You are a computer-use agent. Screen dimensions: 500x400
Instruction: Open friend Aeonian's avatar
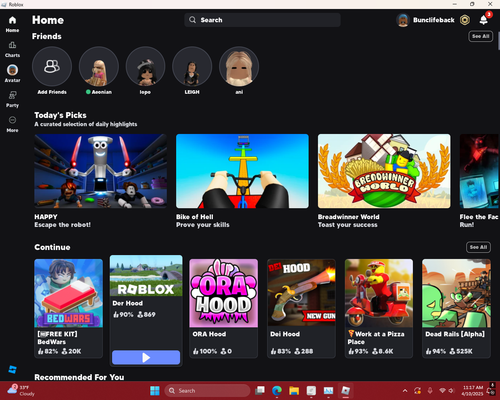(x=99, y=66)
